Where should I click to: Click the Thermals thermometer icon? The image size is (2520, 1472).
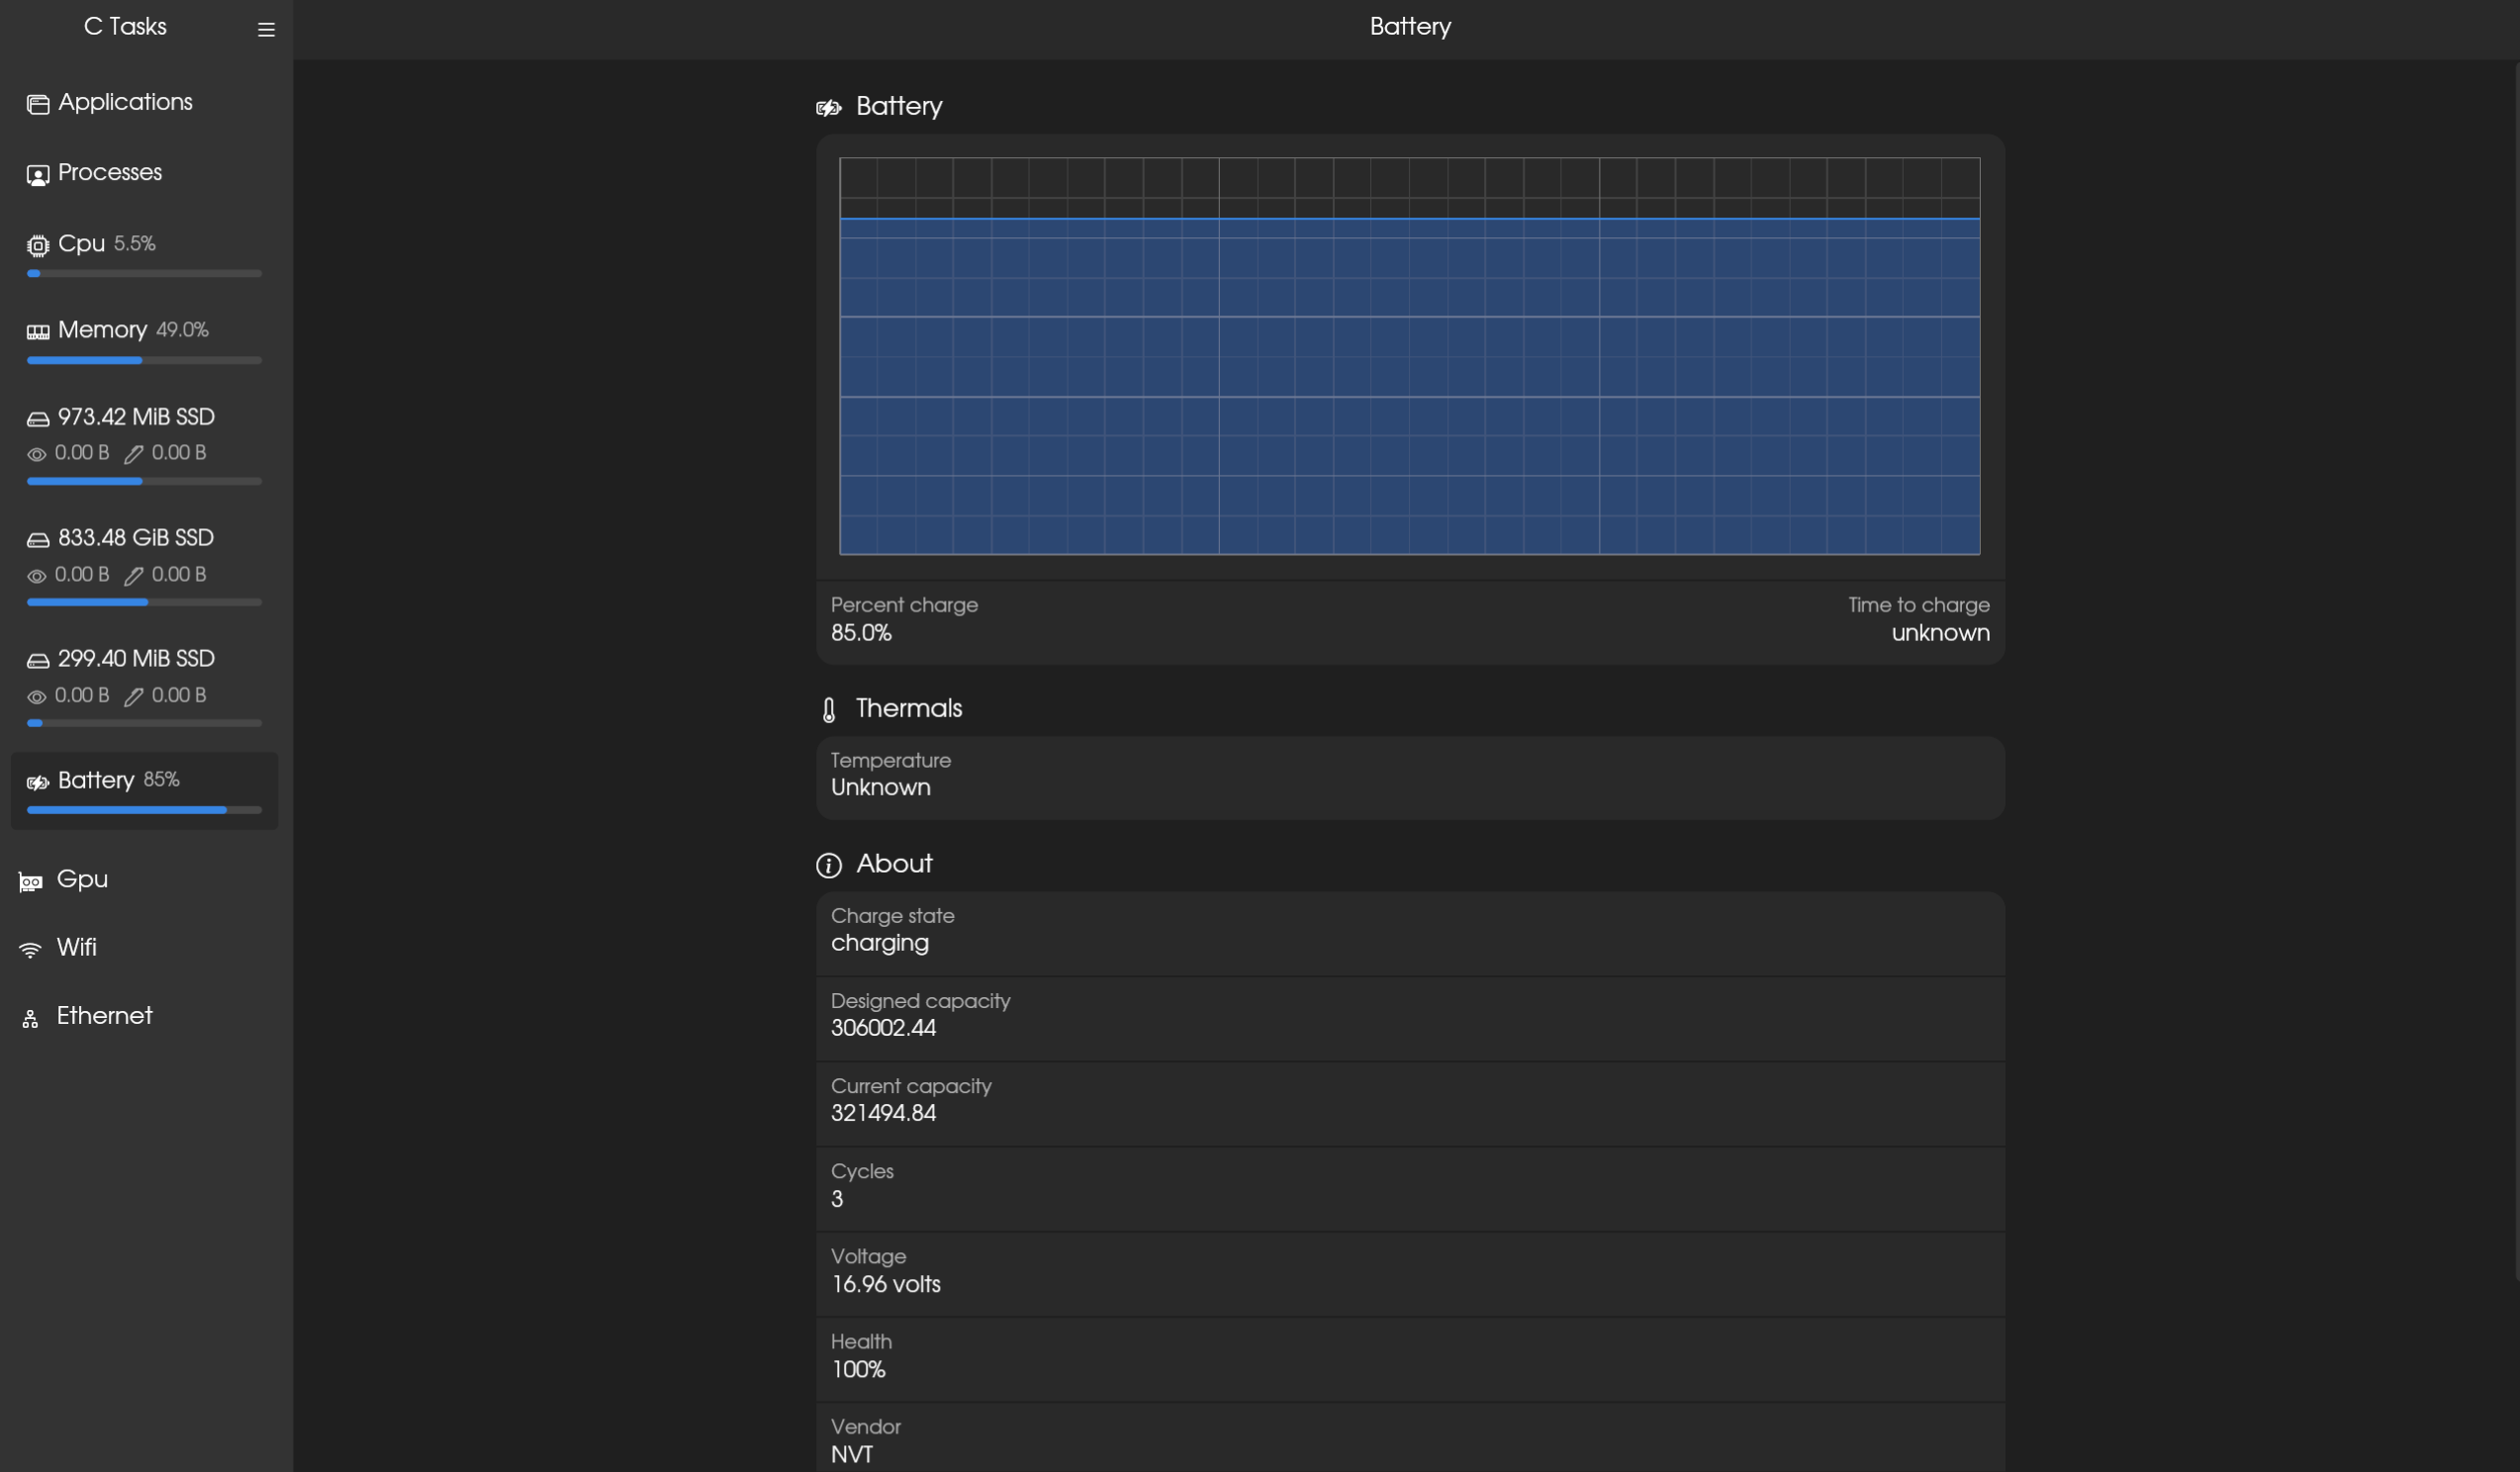(829, 710)
